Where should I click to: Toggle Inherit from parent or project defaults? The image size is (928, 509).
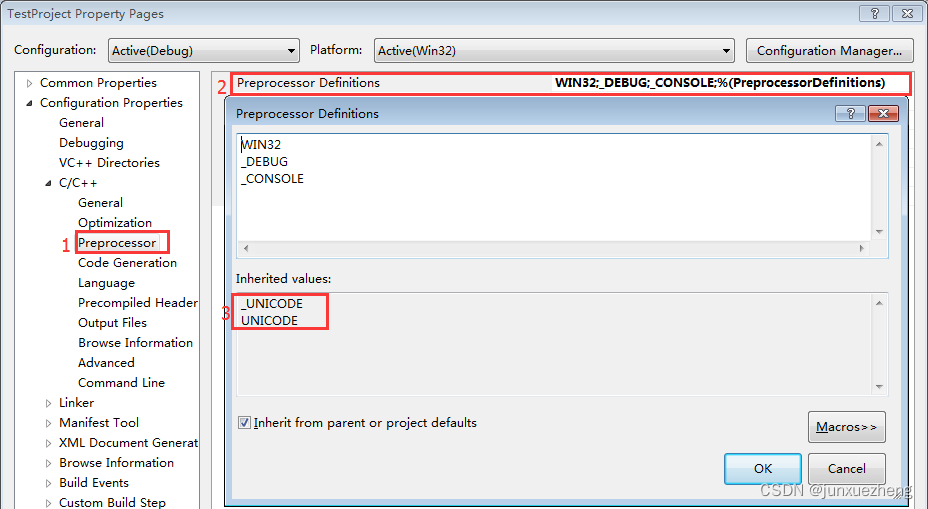point(244,423)
